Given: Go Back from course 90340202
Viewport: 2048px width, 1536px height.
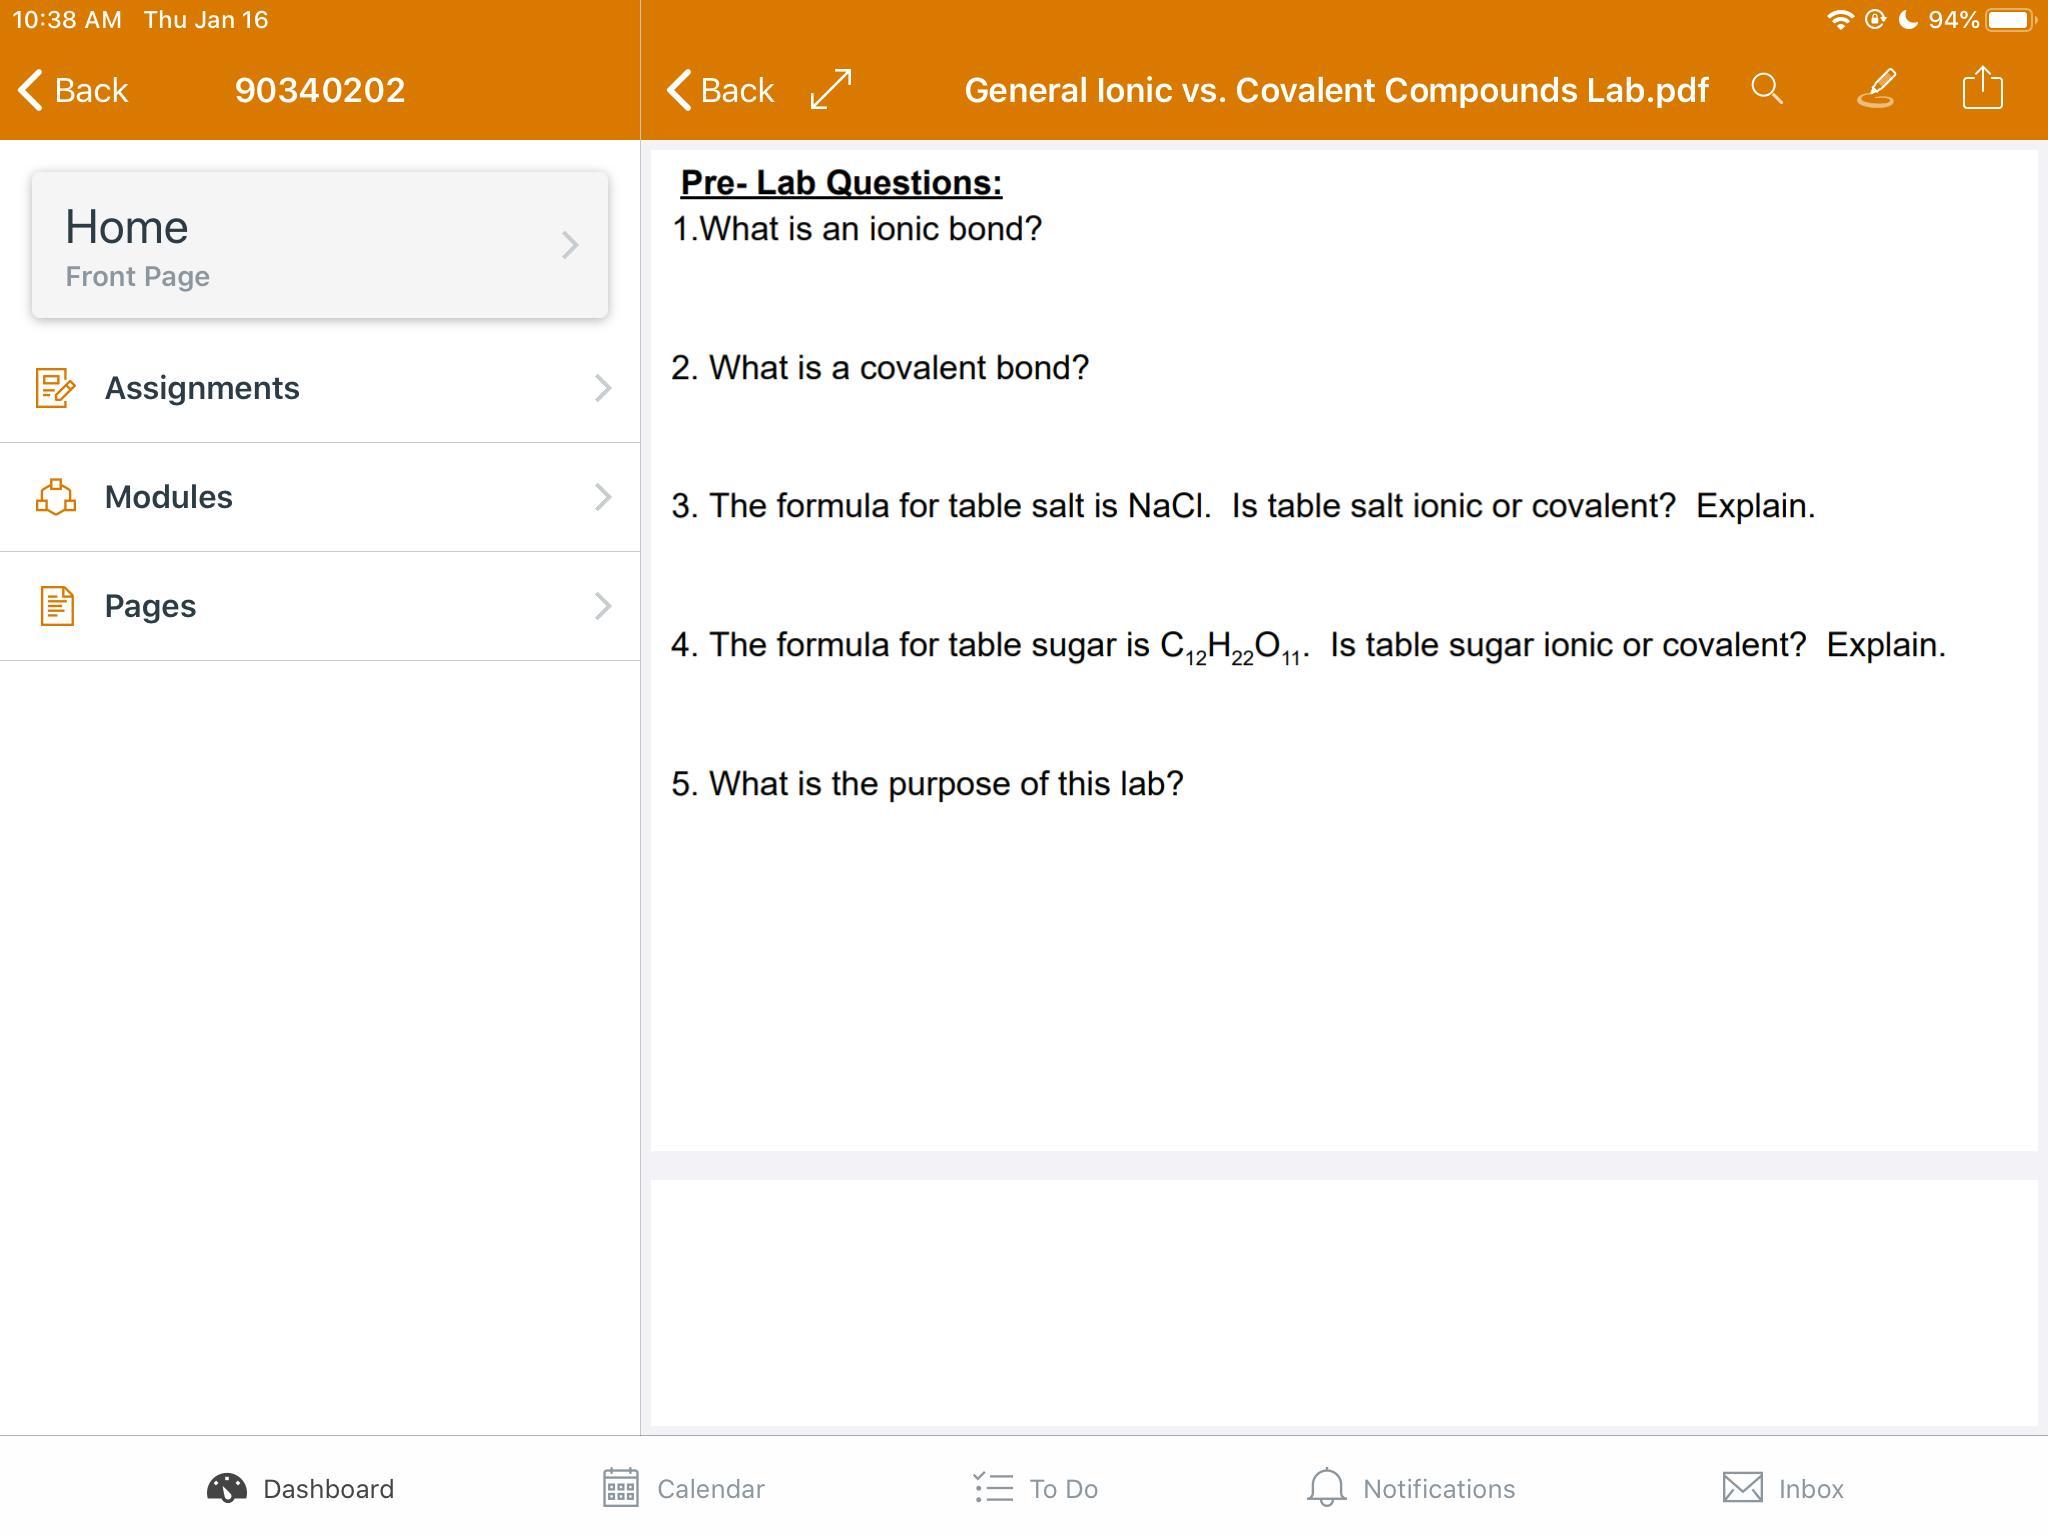Looking at the screenshot, I should pyautogui.click(x=73, y=90).
